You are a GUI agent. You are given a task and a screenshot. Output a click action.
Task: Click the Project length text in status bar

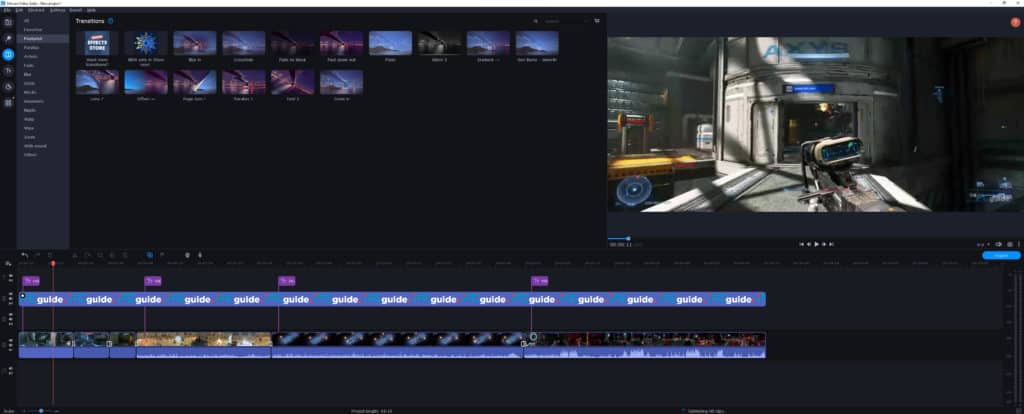pyautogui.click(x=372, y=411)
